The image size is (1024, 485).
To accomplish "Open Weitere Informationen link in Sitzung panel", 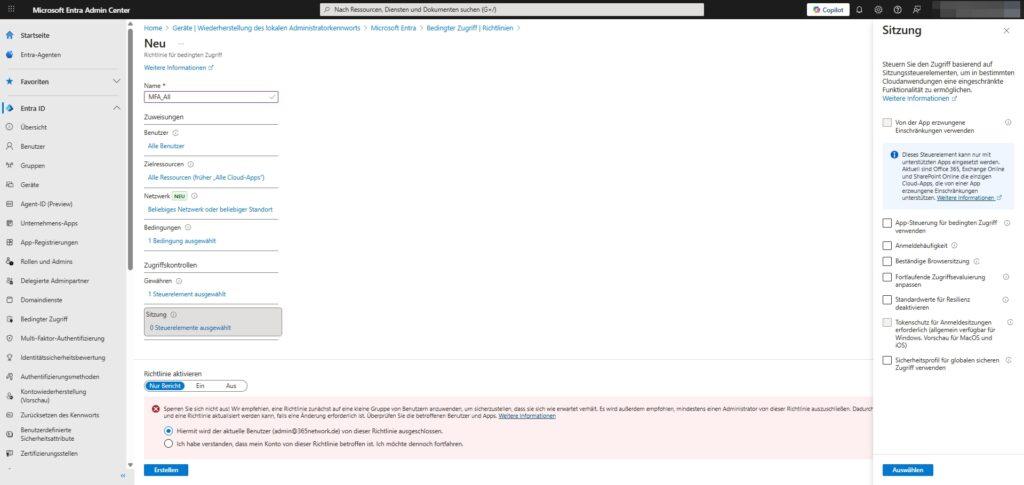I will (x=920, y=99).
